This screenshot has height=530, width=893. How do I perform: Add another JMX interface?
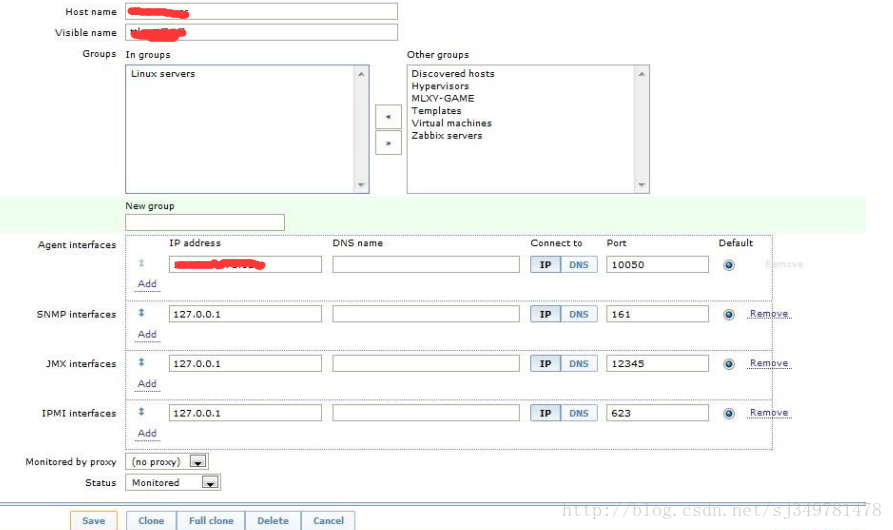147,384
